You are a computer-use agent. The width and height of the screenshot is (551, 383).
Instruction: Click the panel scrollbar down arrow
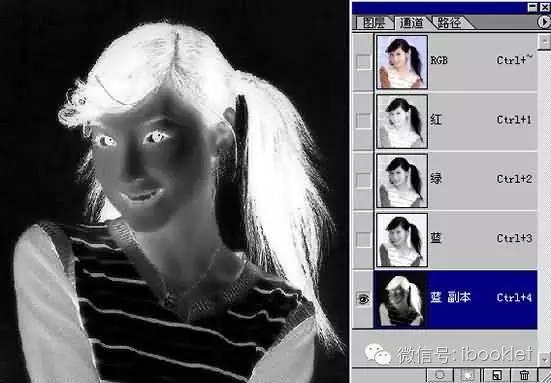click(x=544, y=358)
